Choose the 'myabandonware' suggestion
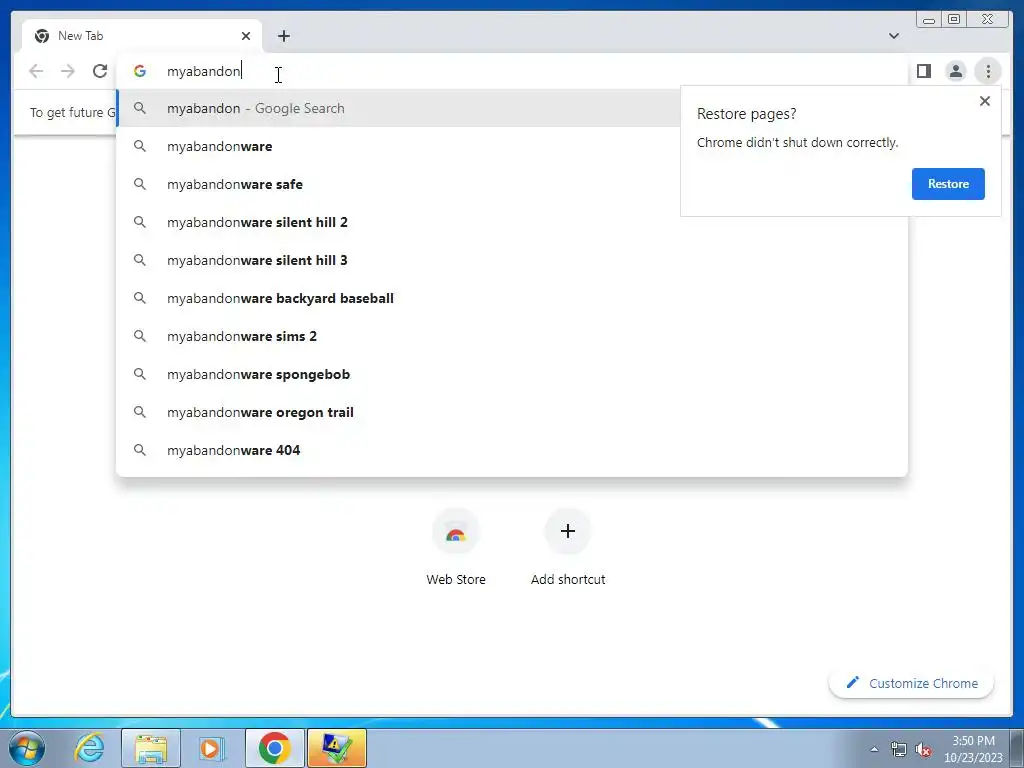The height and width of the screenshot is (768, 1024). click(398, 146)
